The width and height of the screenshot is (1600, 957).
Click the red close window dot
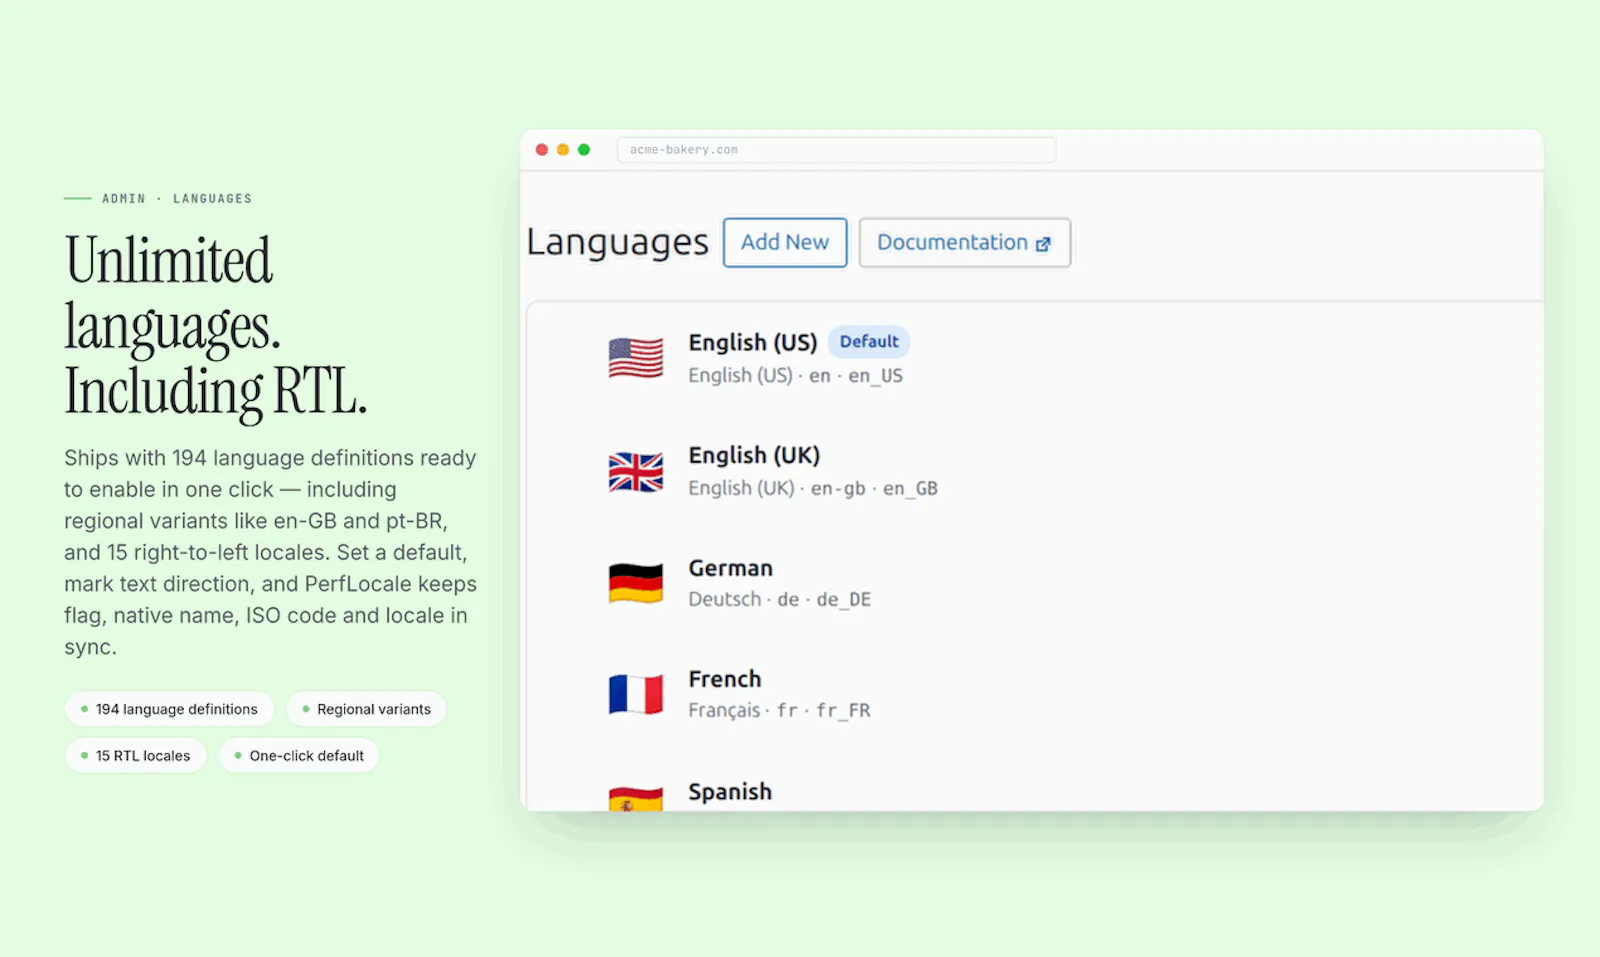(x=542, y=150)
